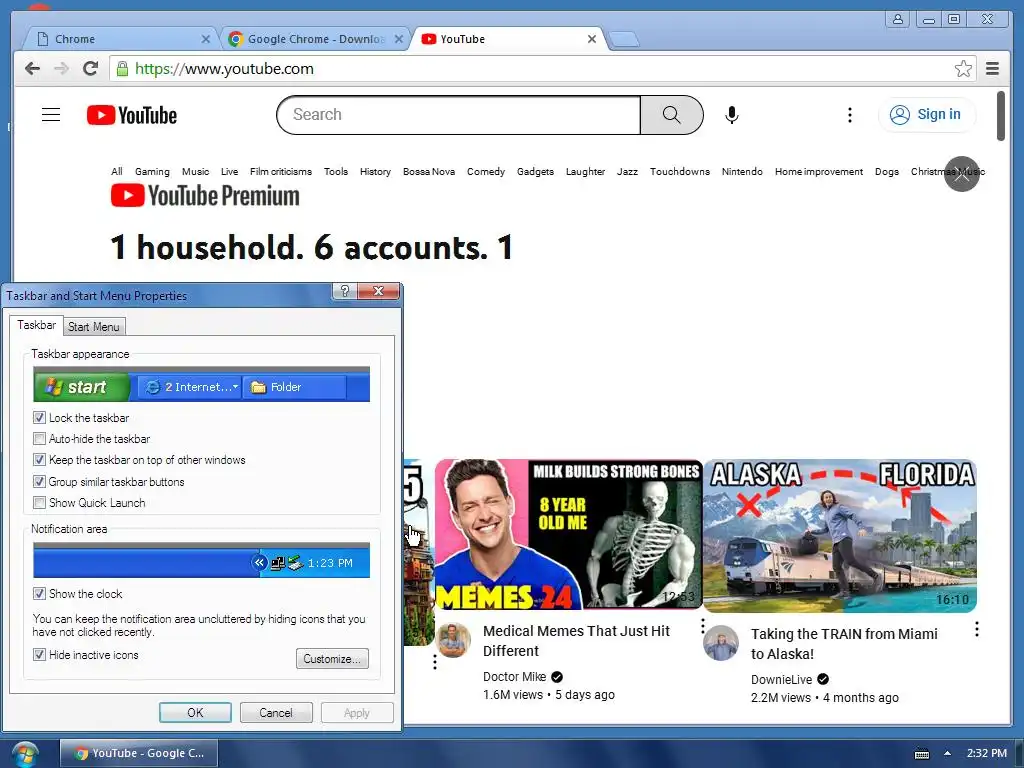This screenshot has height=768, width=1024.
Task: Click the page vertical scrollbar thumb
Action: [x=1000, y=116]
